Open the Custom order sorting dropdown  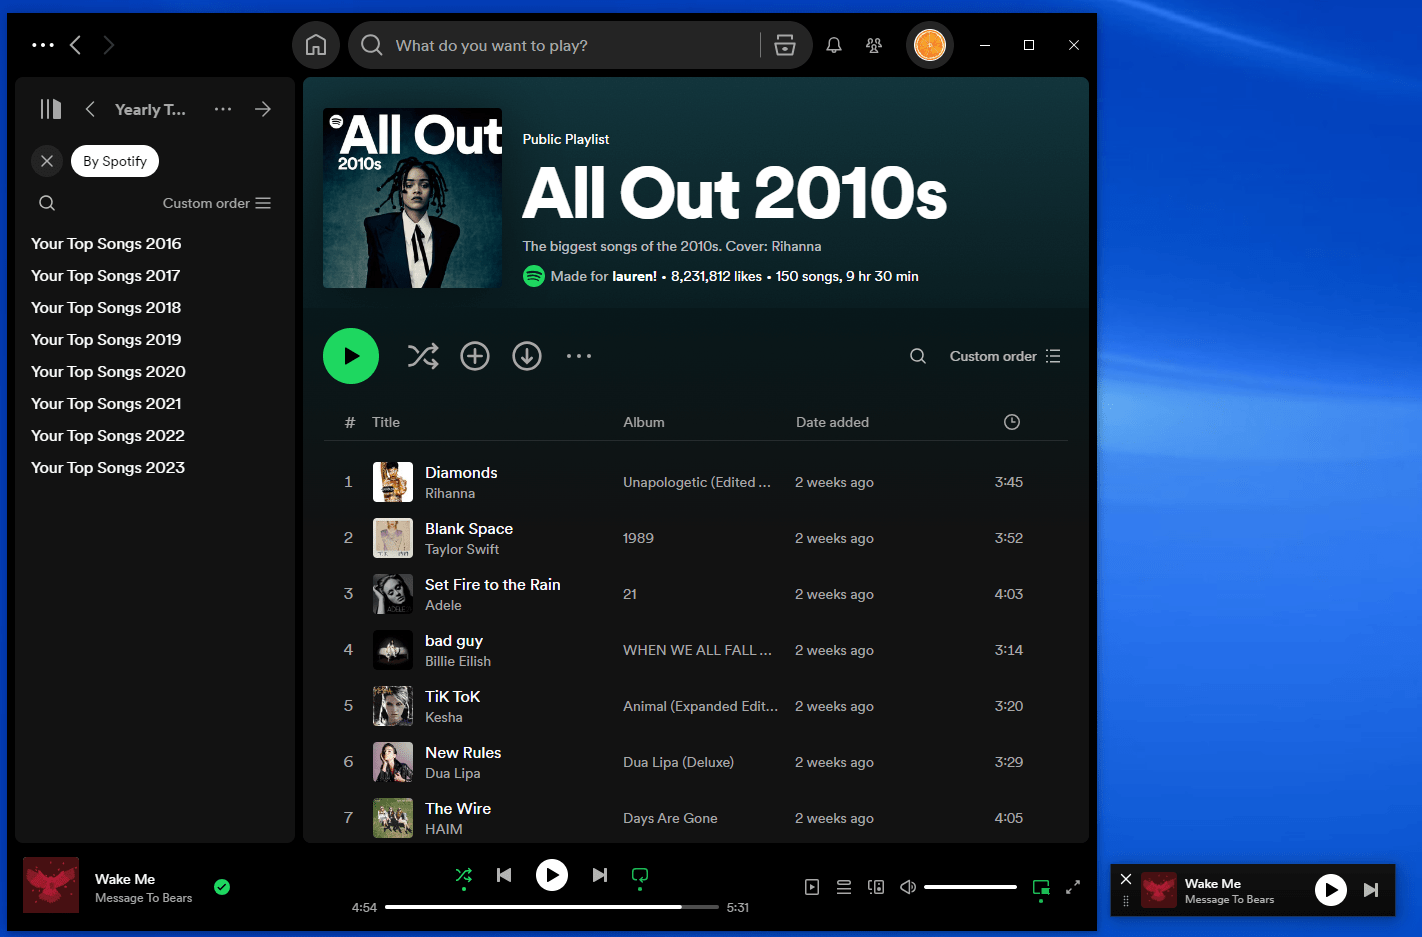(1004, 356)
